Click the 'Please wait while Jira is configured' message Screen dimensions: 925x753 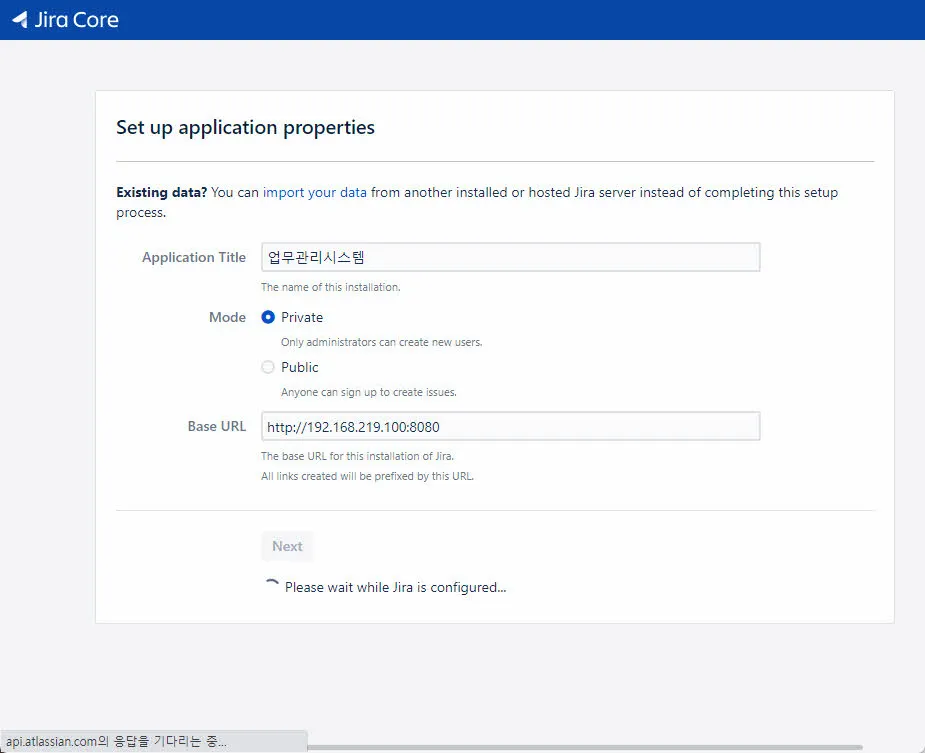pos(395,587)
